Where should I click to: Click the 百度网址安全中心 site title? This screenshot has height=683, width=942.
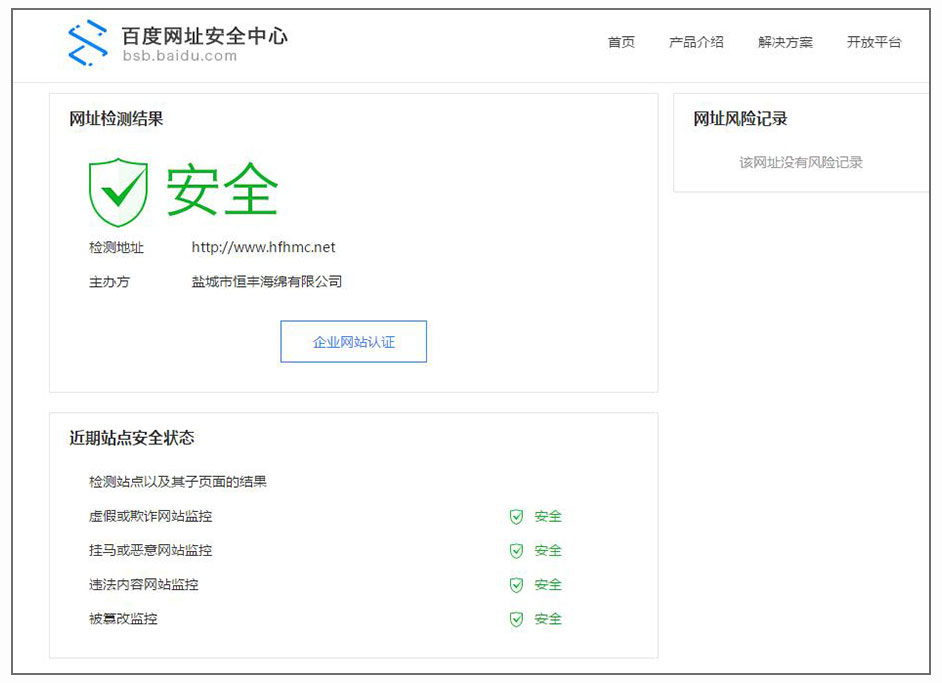(204, 36)
